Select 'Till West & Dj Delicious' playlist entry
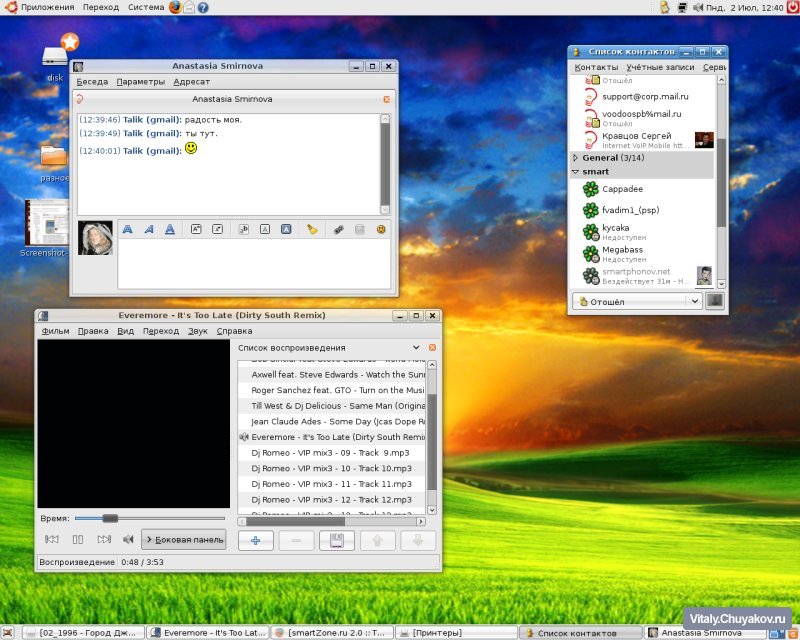This screenshot has height=640, width=800. (x=332, y=406)
